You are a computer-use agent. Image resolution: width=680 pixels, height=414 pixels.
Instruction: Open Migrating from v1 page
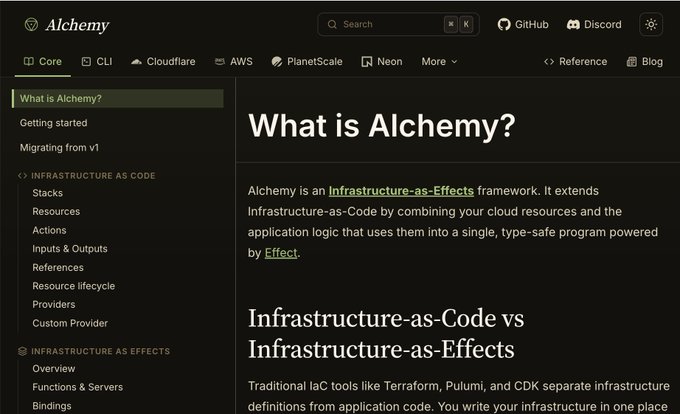click(59, 148)
